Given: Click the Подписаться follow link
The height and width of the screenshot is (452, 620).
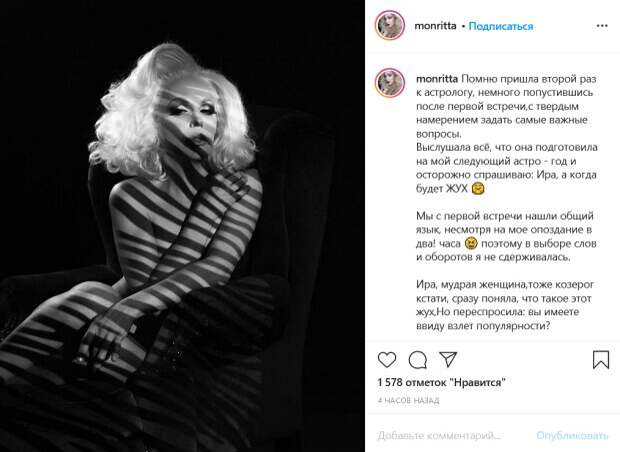Looking at the screenshot, I should pos(501,26).
